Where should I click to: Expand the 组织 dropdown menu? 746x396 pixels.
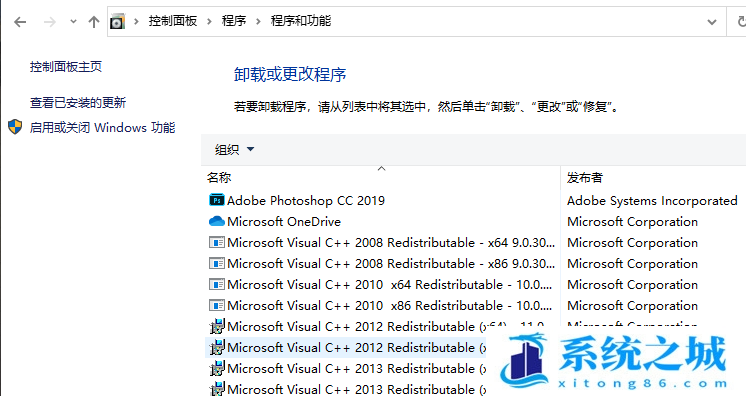click(x=235, y=149)
